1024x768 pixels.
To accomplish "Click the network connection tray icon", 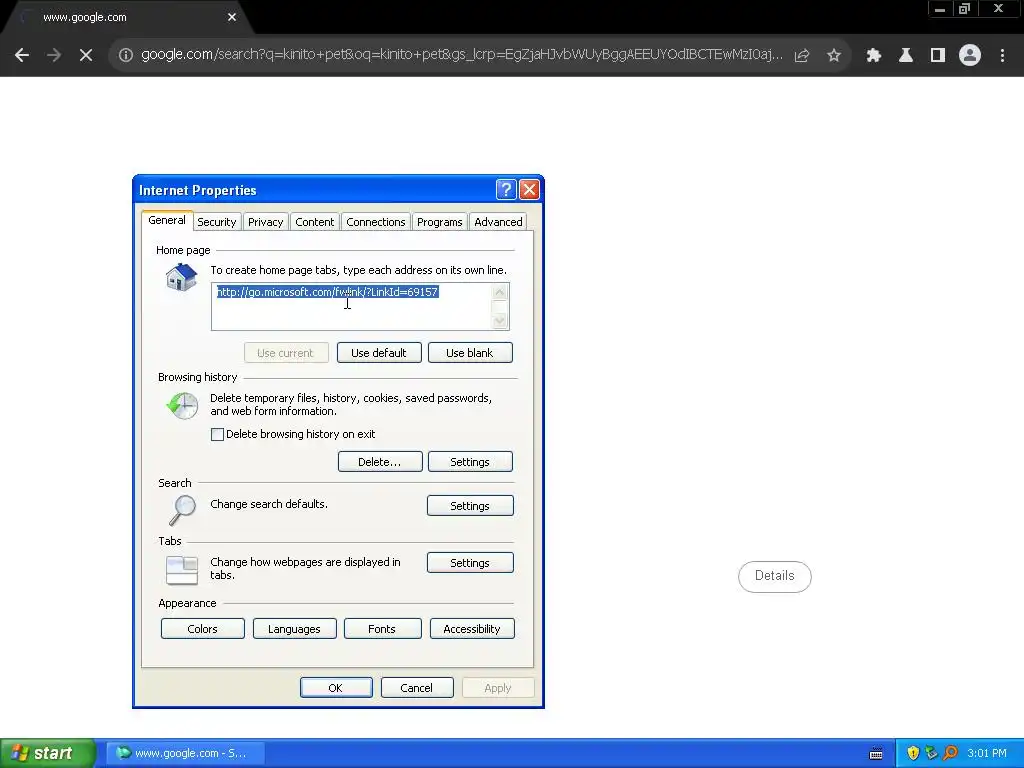I will pyautogui.click(x=931, y=753).
